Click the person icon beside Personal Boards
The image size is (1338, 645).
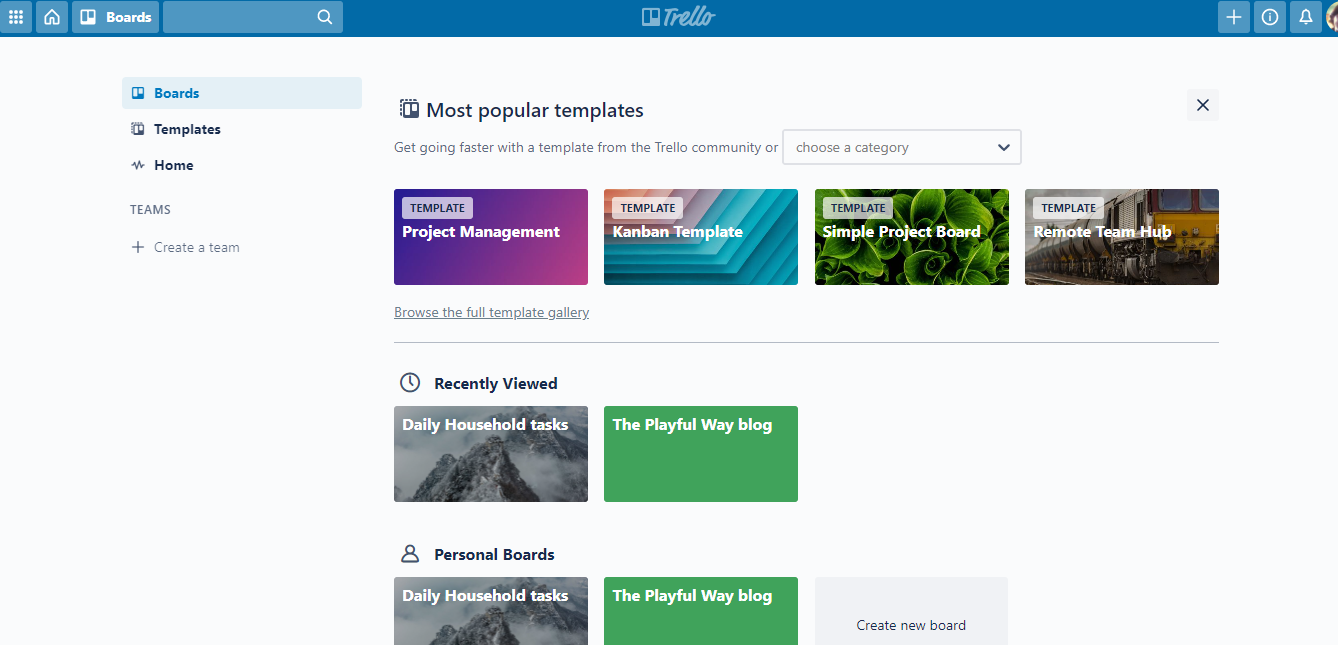tap(410, 554)
